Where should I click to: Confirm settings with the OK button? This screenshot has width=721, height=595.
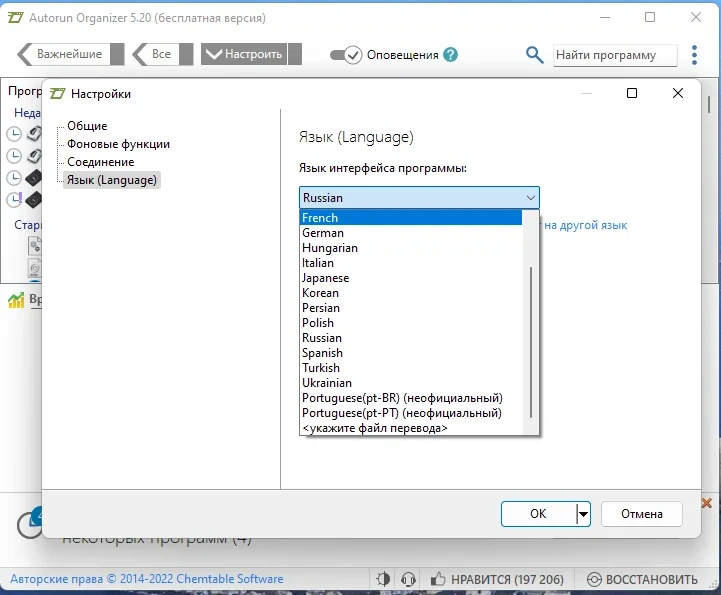click(x=538, y=514)
